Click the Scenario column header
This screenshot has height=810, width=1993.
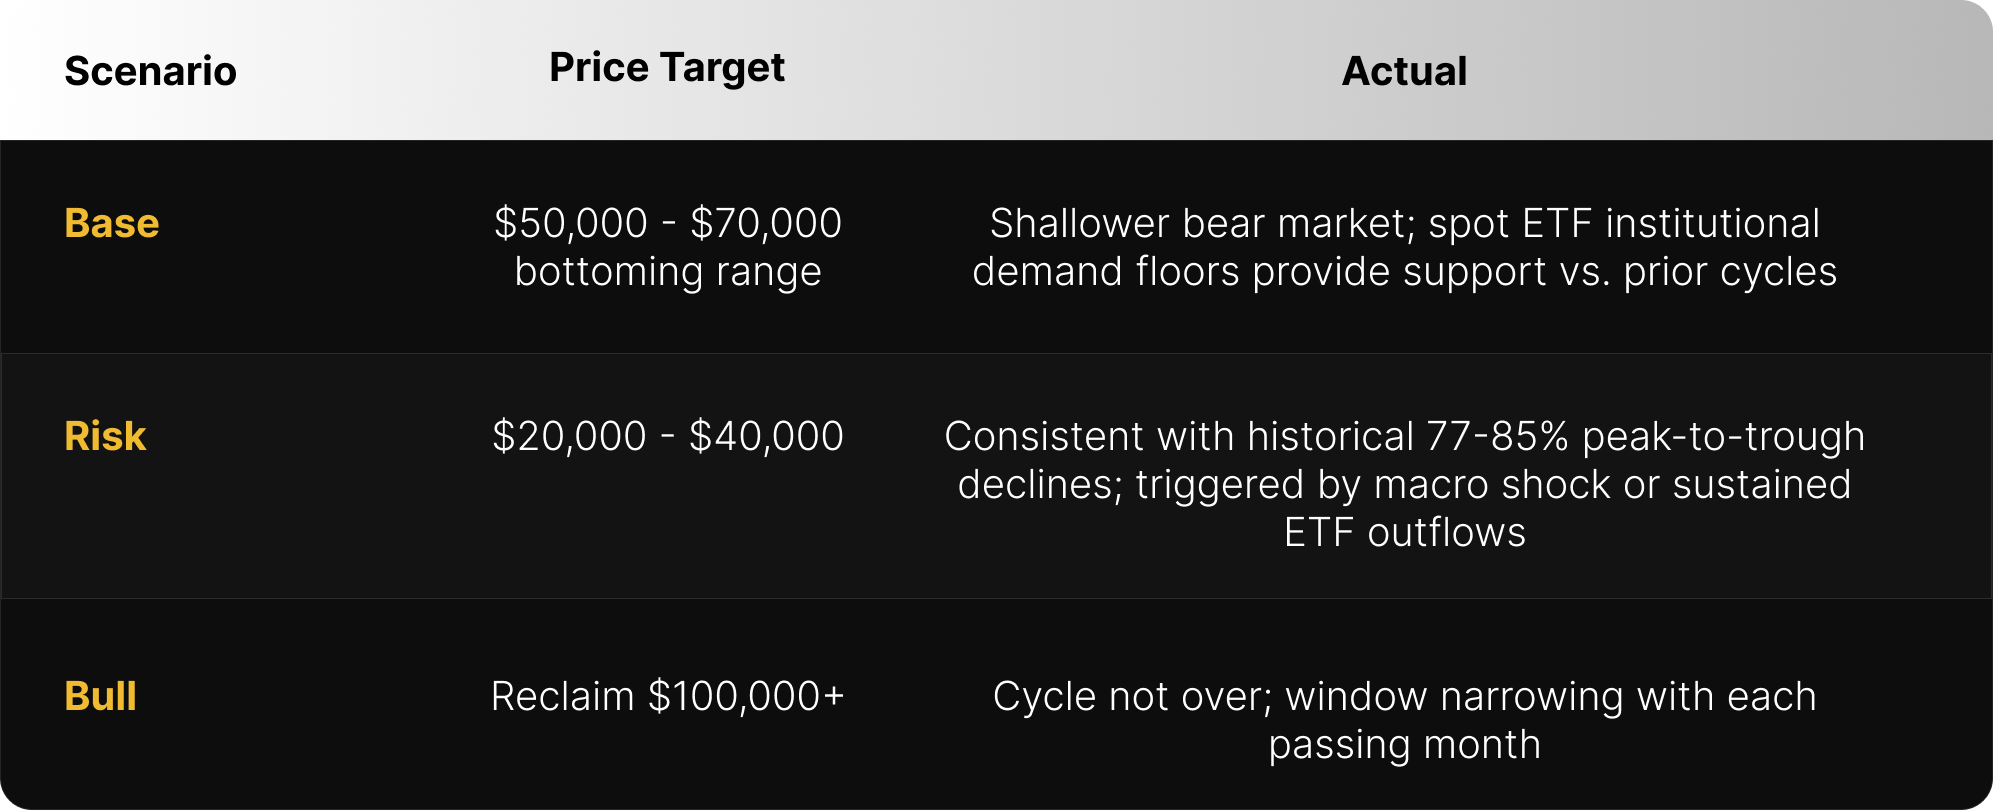click(150, 71)
